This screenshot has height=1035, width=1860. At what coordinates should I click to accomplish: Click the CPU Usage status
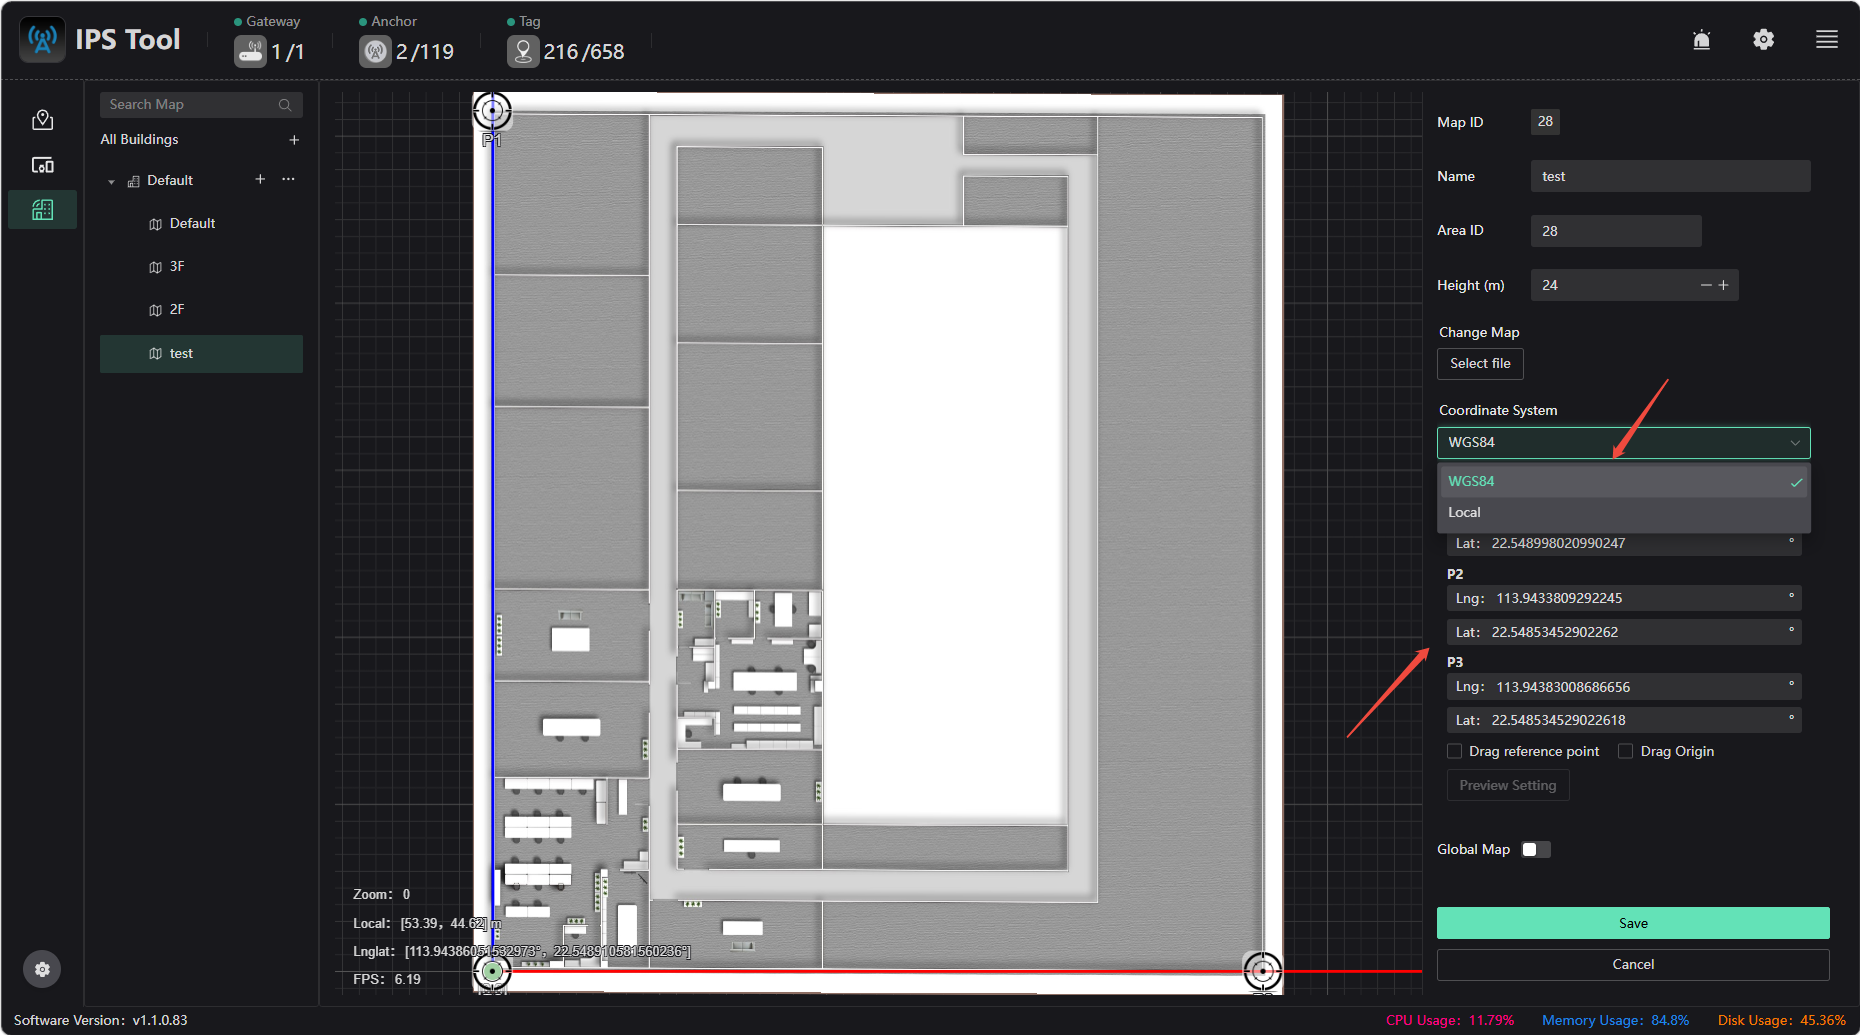[1450, 1020]
